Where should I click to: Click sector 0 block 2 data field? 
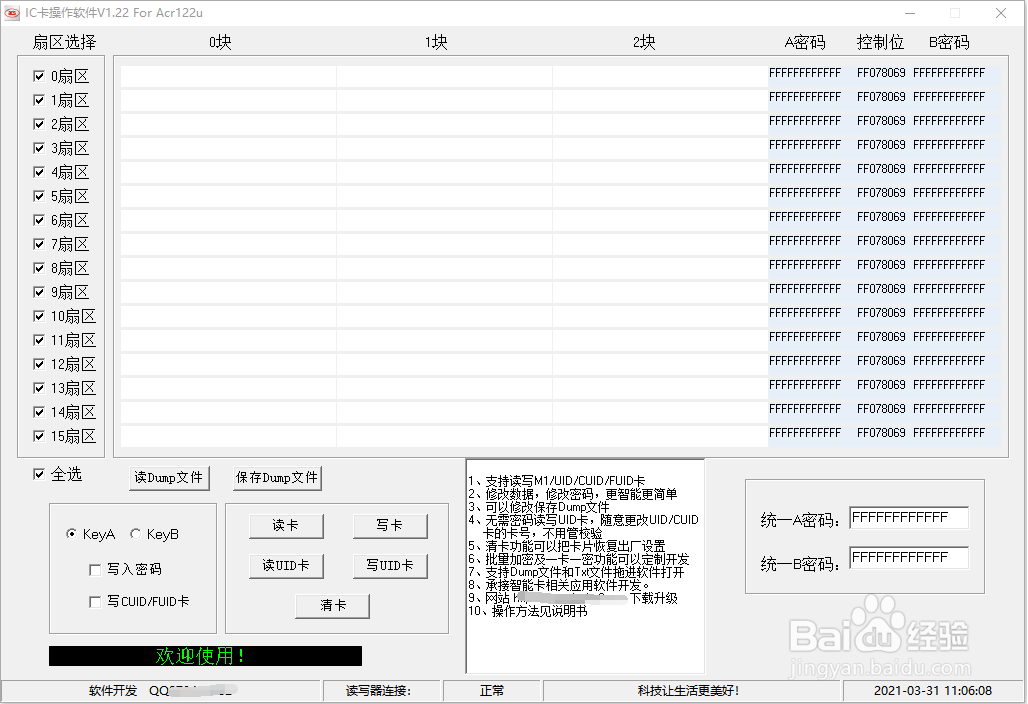tap(660, 76)
